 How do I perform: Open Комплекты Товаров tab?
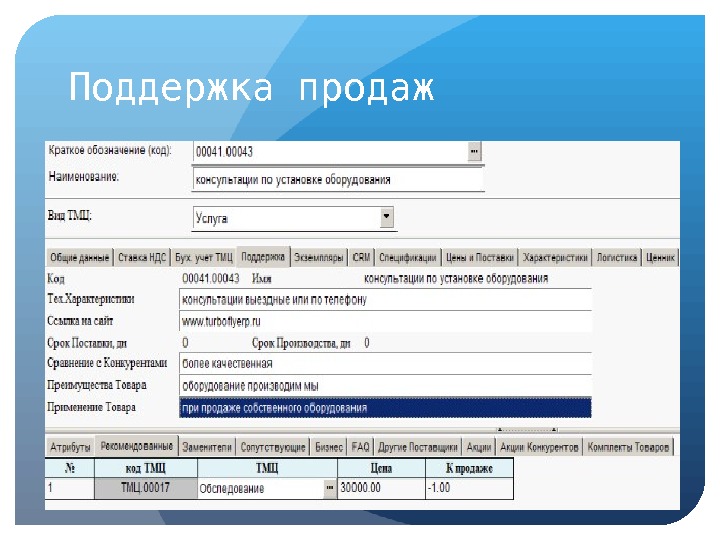[x=628, y=447]
